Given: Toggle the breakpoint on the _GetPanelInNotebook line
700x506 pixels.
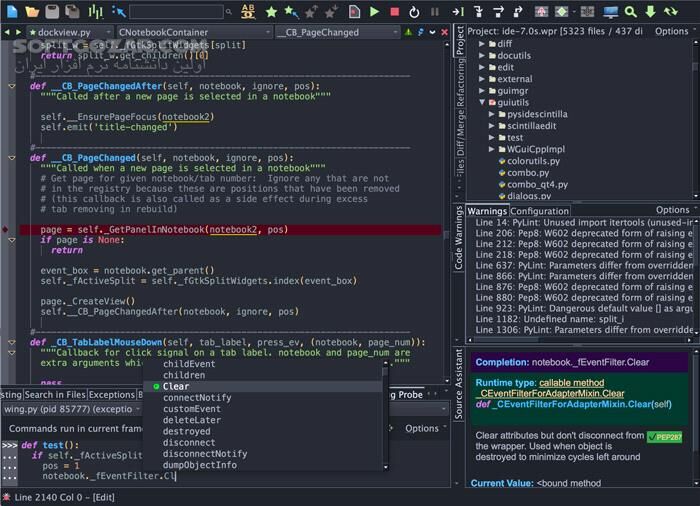Looking at the screenshot, I should coord(6,230).
